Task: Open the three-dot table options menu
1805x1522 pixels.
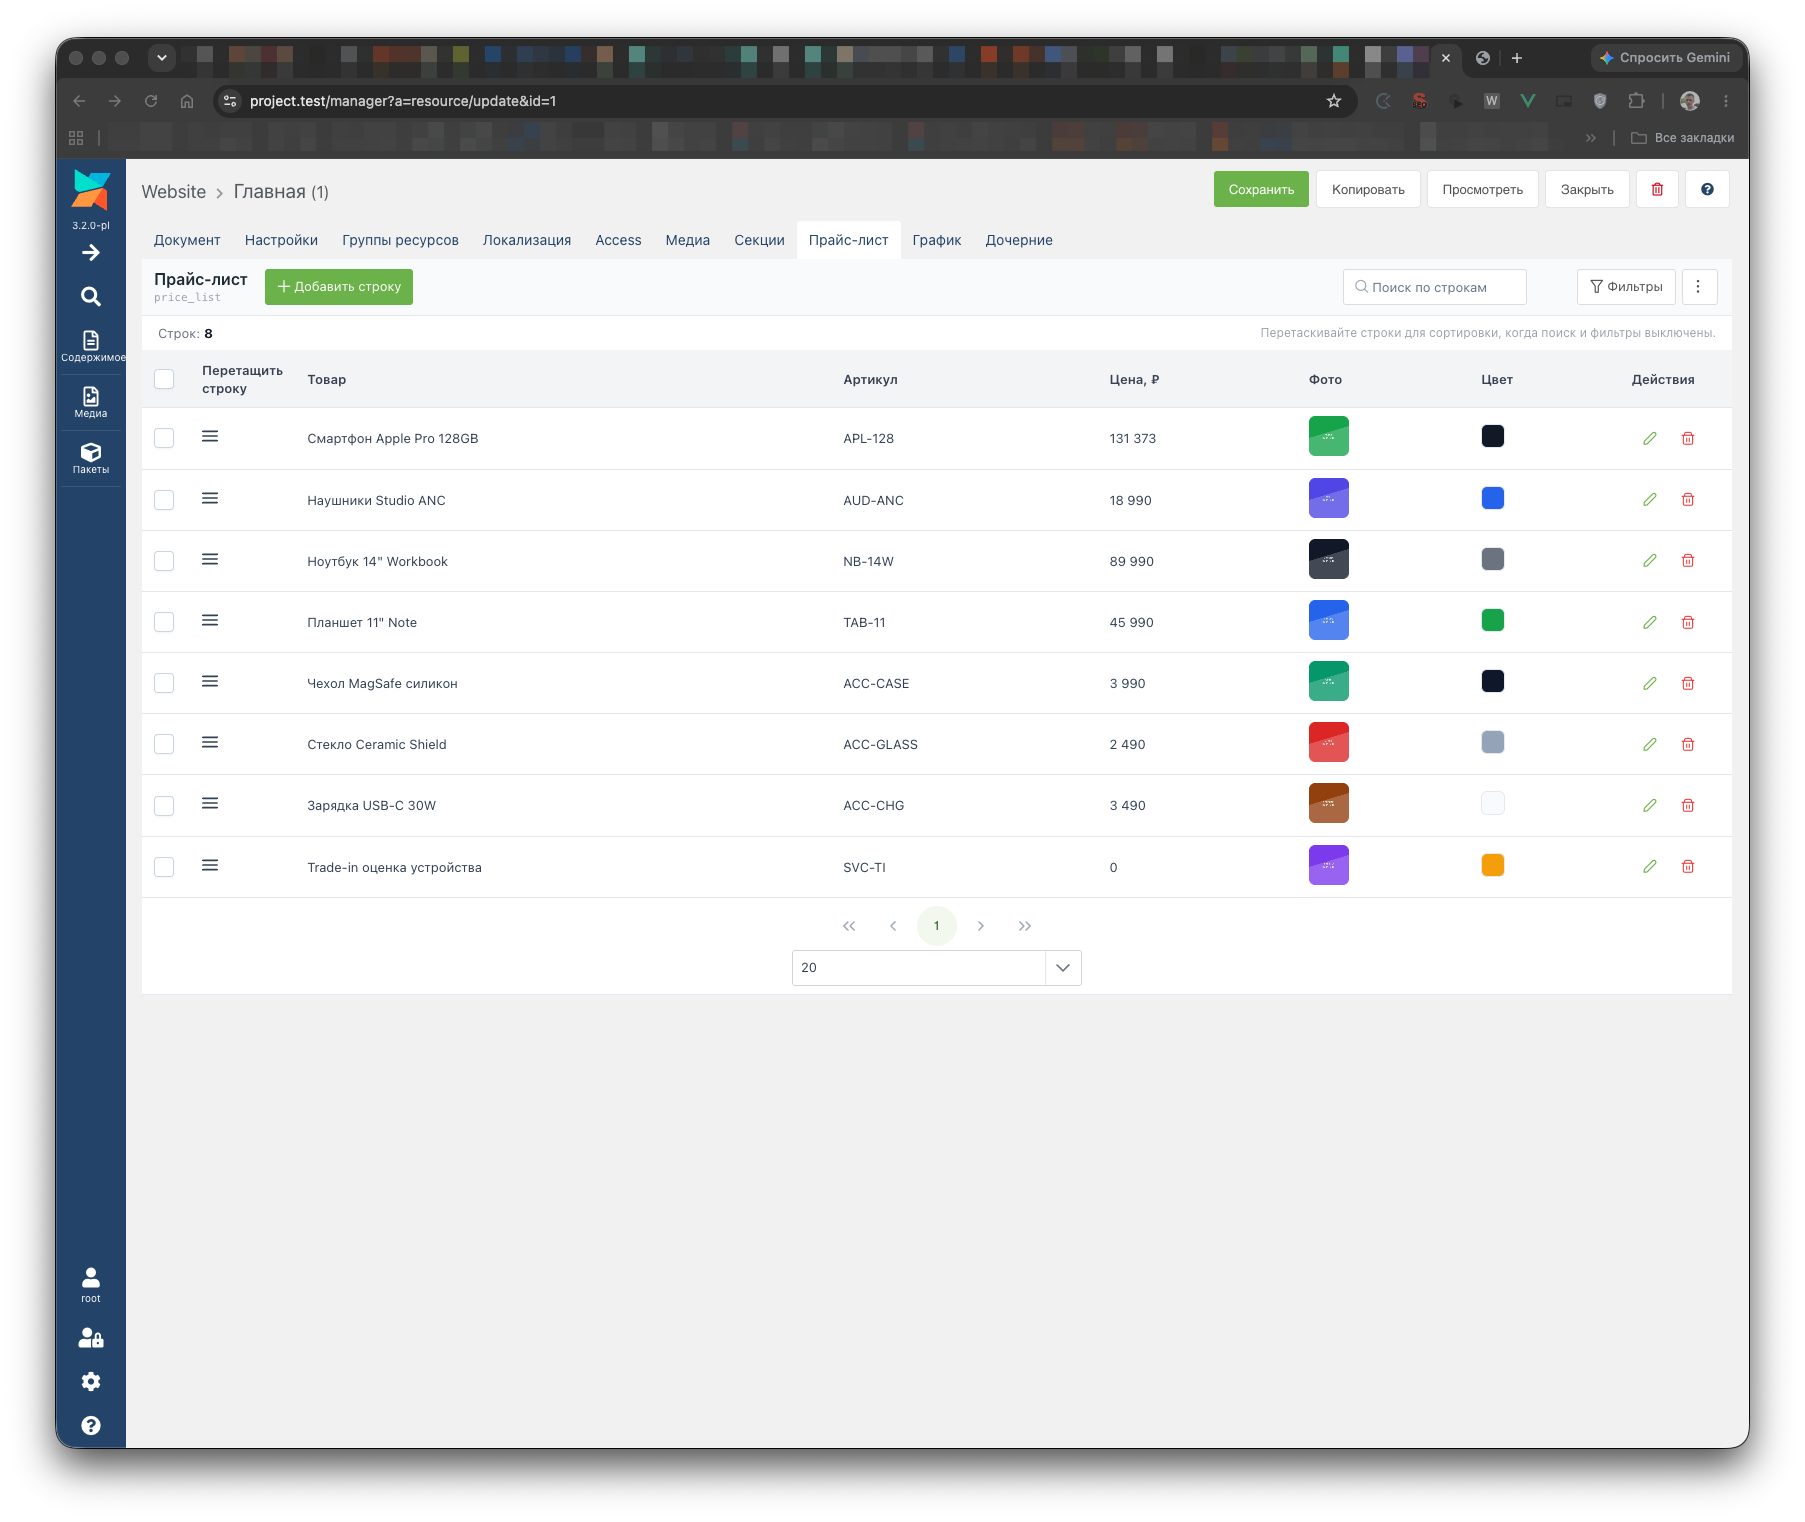Action: coord(1698,287)
